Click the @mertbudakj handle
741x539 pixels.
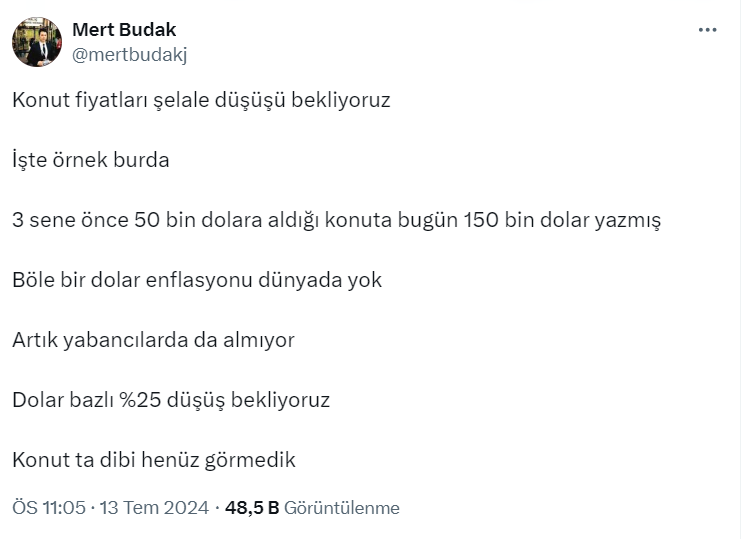[x=129, y=55]
